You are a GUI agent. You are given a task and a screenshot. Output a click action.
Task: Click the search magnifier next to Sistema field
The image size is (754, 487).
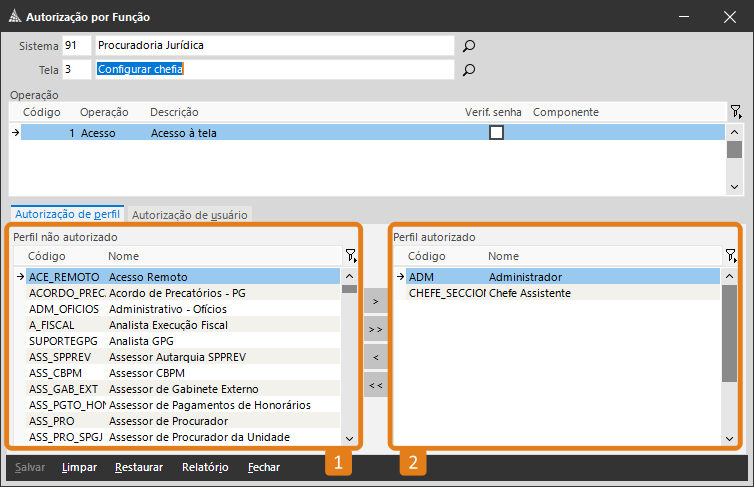click(x=468, y=46)
